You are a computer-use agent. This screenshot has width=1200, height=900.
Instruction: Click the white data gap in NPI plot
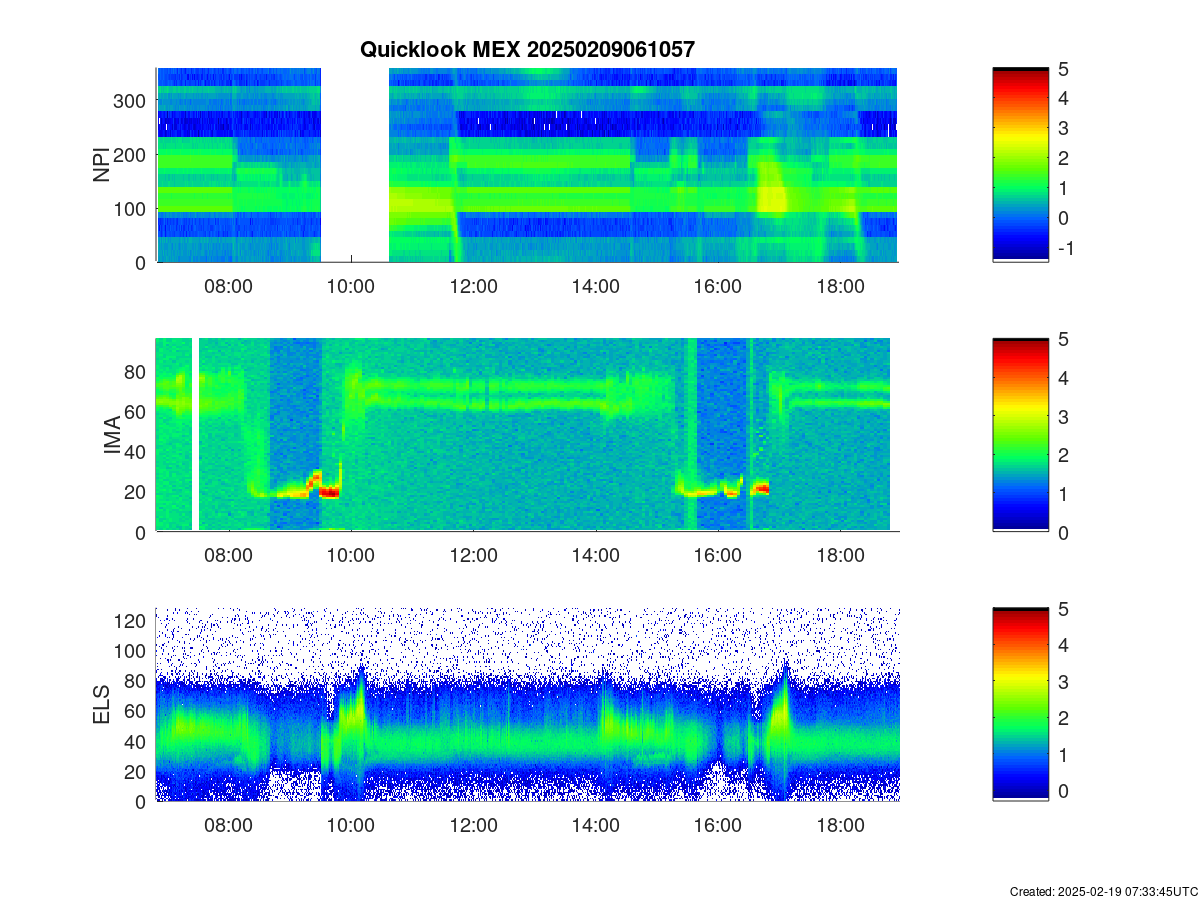pyautogui.click(x=355, y=165)
